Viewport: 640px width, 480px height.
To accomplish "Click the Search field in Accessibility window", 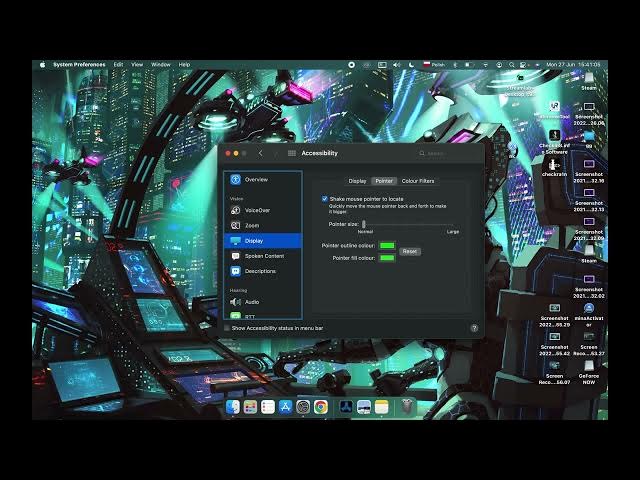I will [447, 153].
